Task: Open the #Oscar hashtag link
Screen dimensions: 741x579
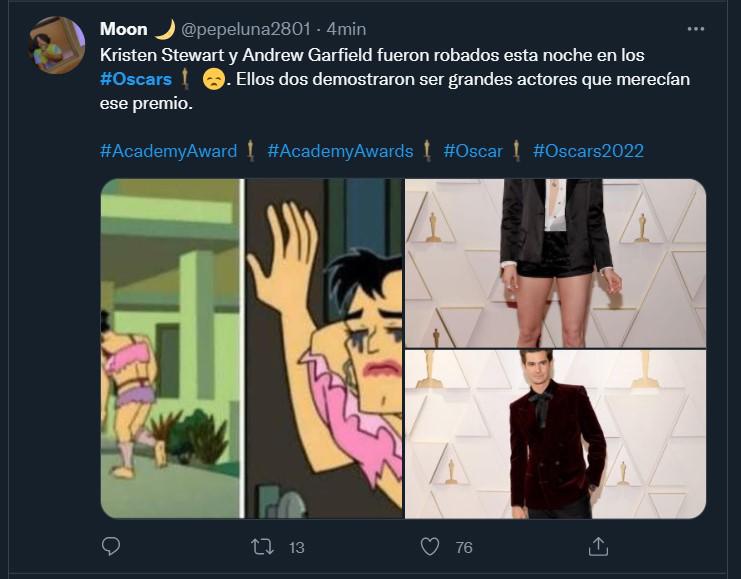Action: coord(474,152)
